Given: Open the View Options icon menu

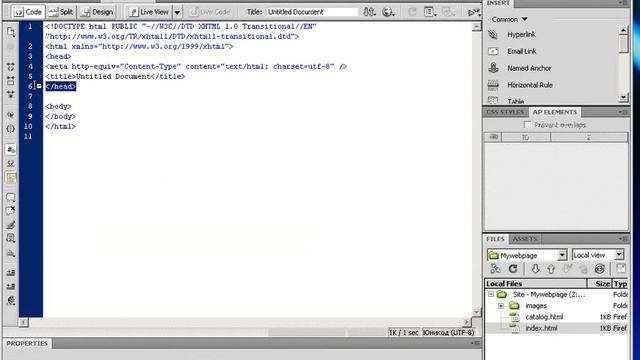Looking at the screenshot, I should pos(430,12).
